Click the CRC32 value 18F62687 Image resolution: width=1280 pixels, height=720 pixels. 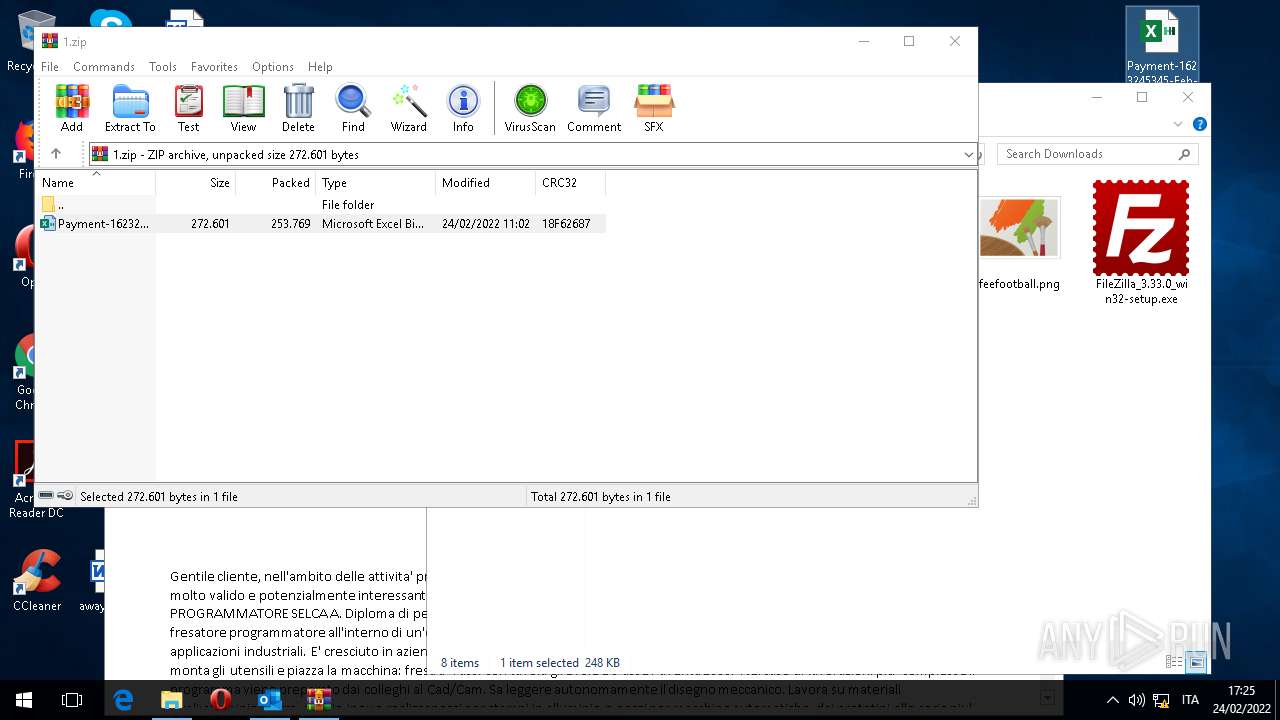[566, 224]
